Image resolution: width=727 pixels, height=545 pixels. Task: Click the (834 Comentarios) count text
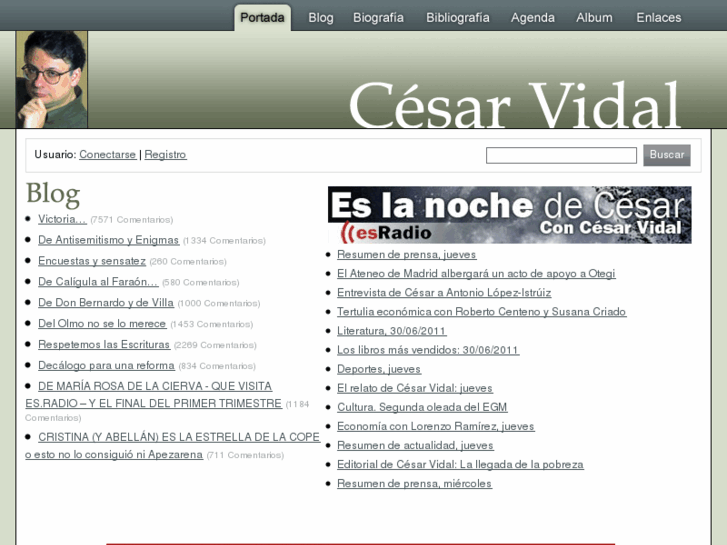(x=217, y=366)
